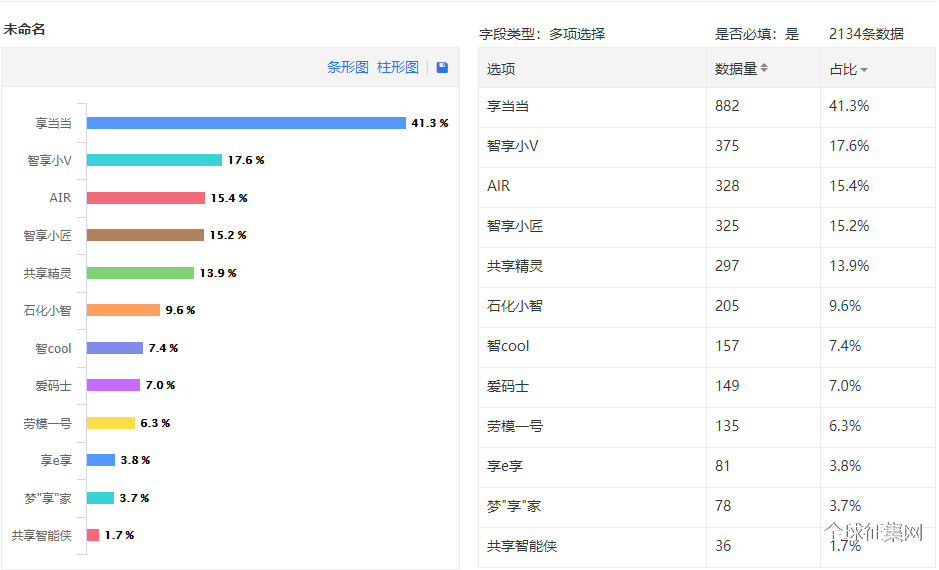
Task: Click the 共享智能侠 table row
Action: coord(707,547)
